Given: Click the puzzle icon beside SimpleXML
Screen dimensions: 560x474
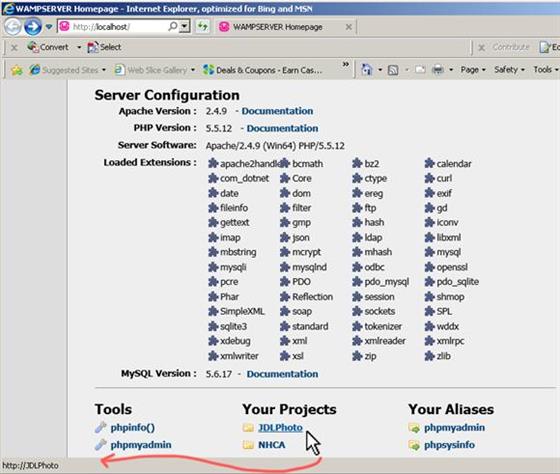Looking at the screenshot, I should pos(213,311).
